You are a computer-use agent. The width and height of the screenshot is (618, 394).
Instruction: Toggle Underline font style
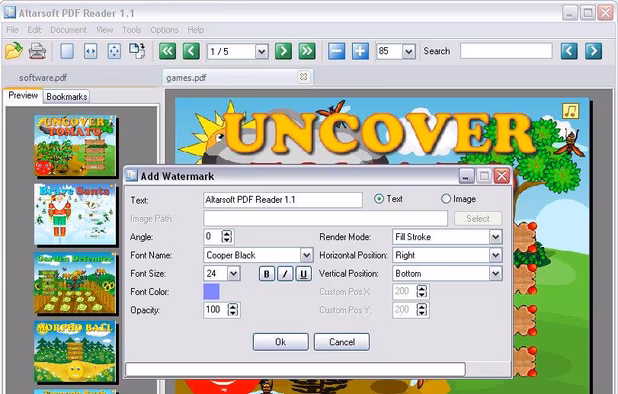[303, 273]
